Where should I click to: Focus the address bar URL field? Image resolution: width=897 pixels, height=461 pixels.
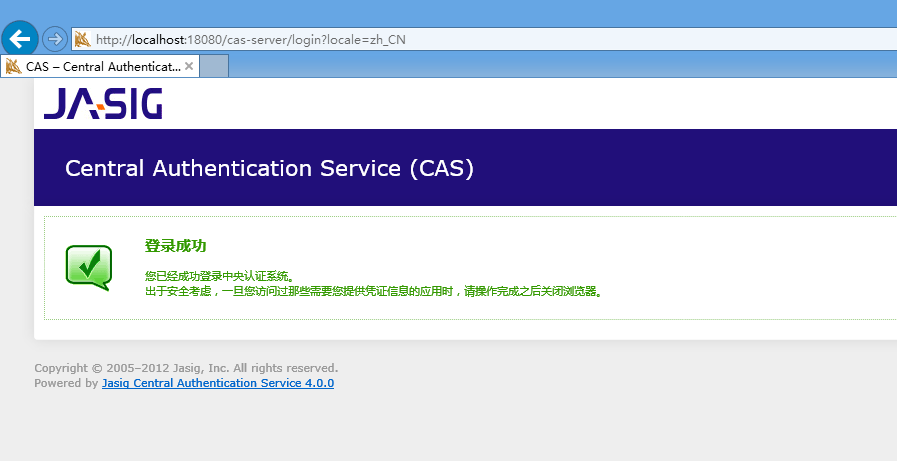coord(484,39)
